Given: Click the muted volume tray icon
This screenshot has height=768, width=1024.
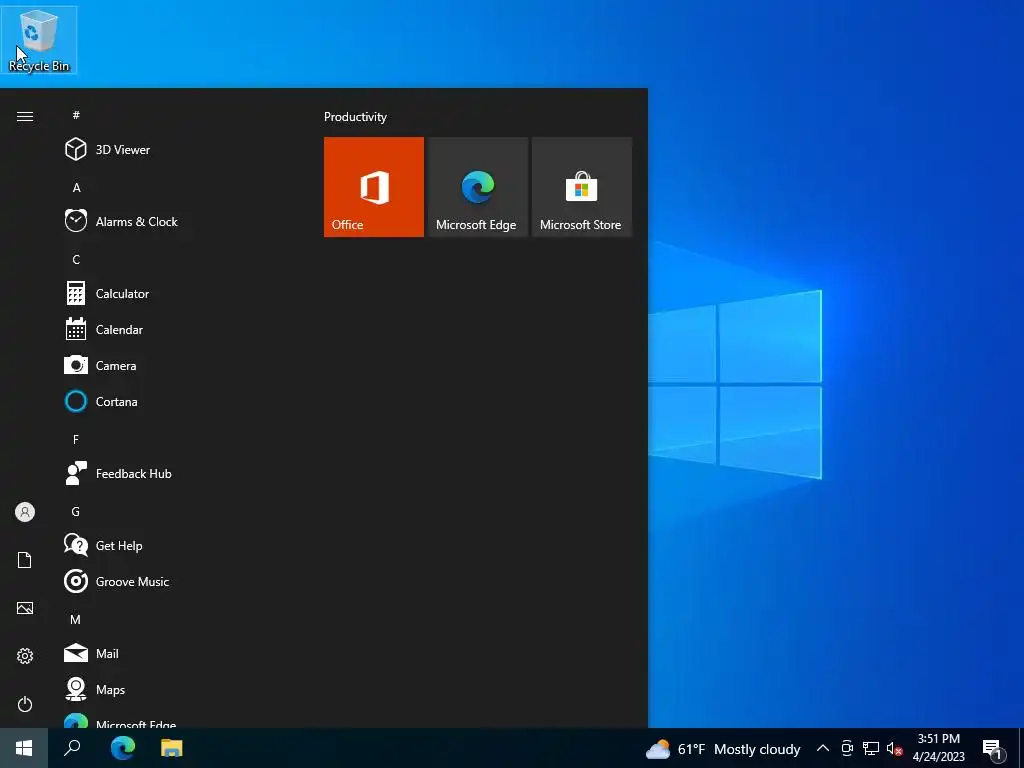Looking at the screenshot, I should 894,748.
